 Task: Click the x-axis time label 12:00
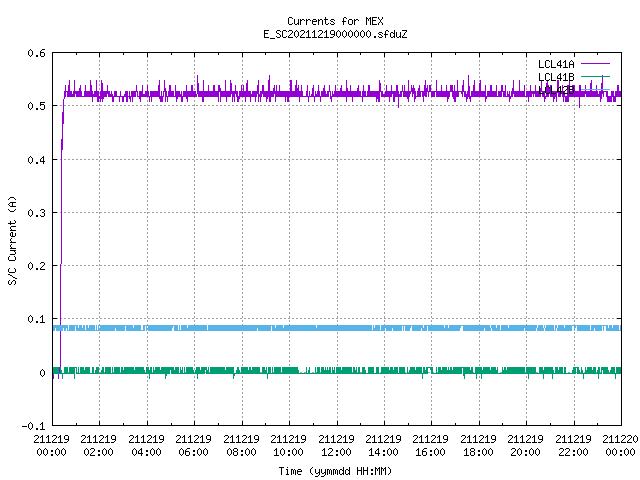336,452
